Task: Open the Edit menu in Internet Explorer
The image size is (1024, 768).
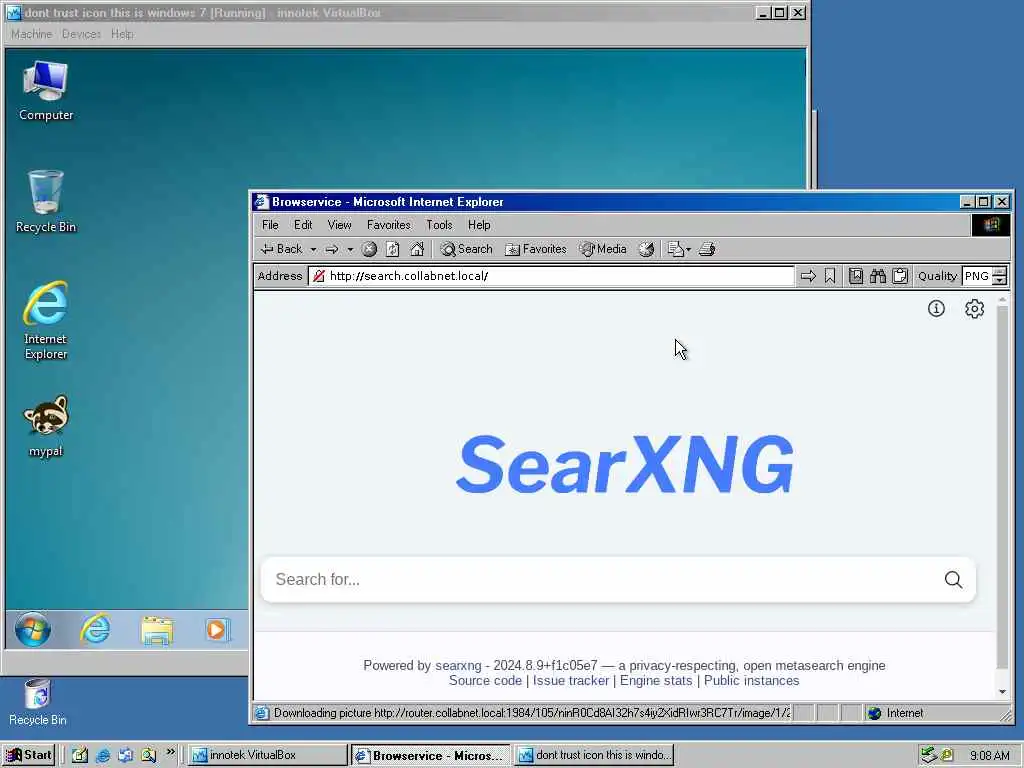Action: tap(303, 225)
